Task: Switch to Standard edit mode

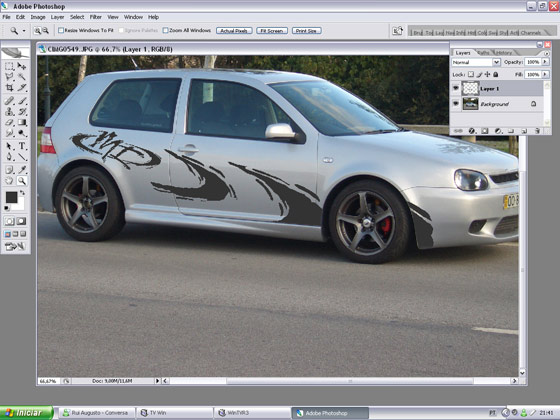Action: pyautogui.click(x=9, y=221)
